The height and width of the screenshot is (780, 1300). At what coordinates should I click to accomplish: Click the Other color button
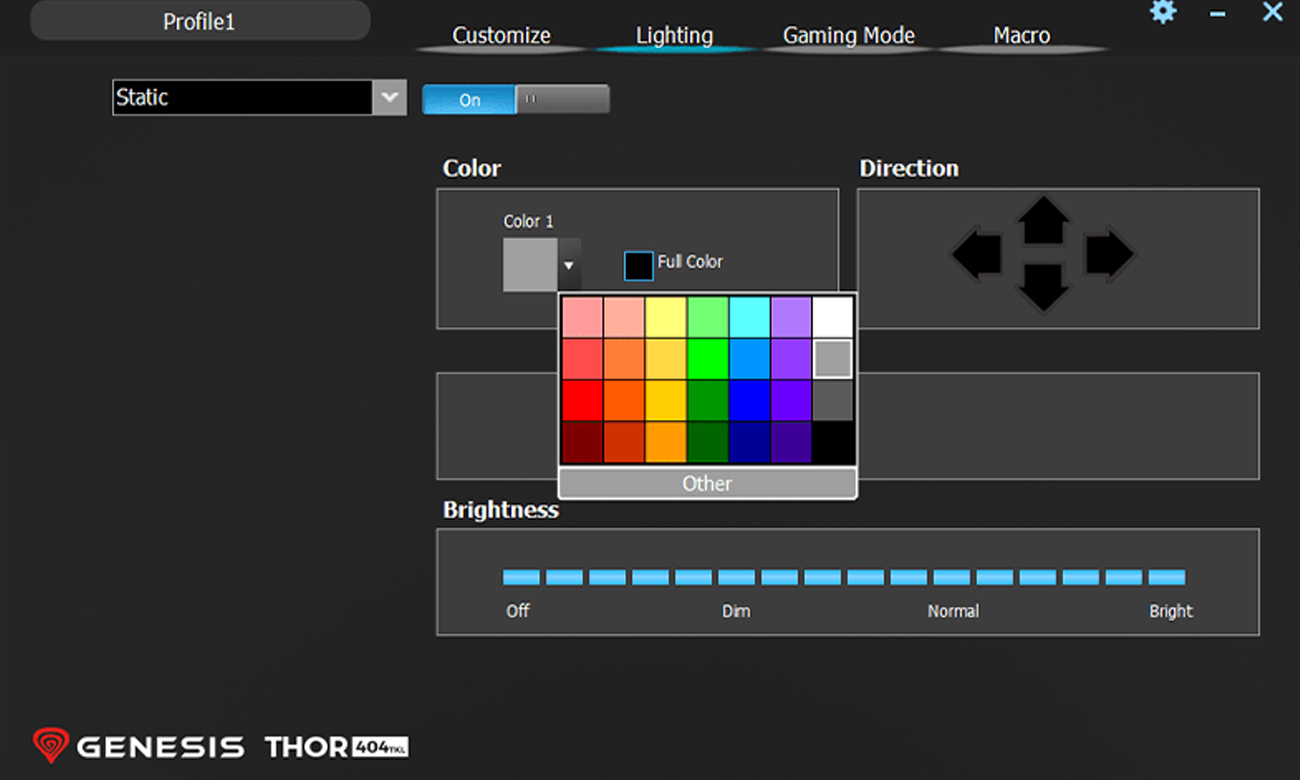click(707, 483)
